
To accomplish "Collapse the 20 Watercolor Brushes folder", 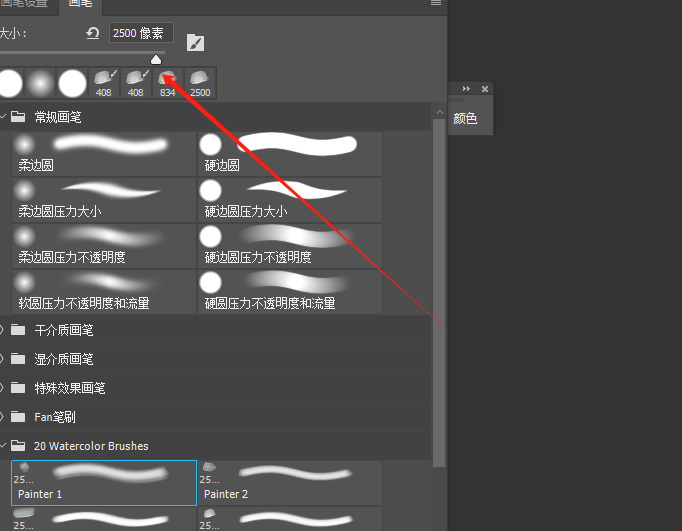I will click(x=3, y=445).
